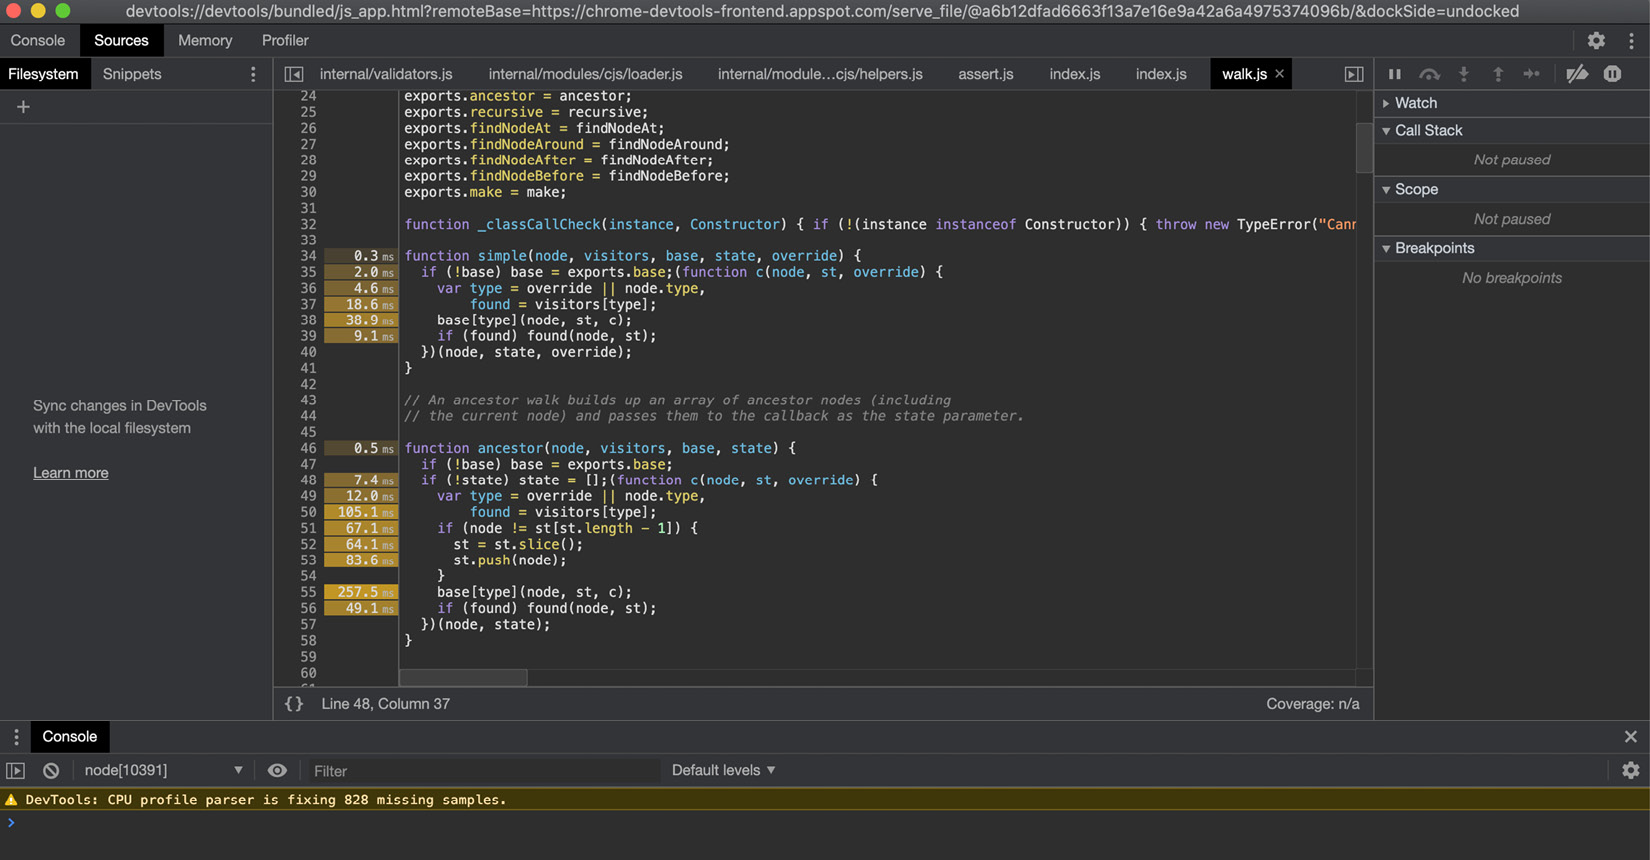The height and width of the screenshot is (860, 1650).
Task: Click 'exports.findNodeAround' code line
Action: tap(567, 144)
